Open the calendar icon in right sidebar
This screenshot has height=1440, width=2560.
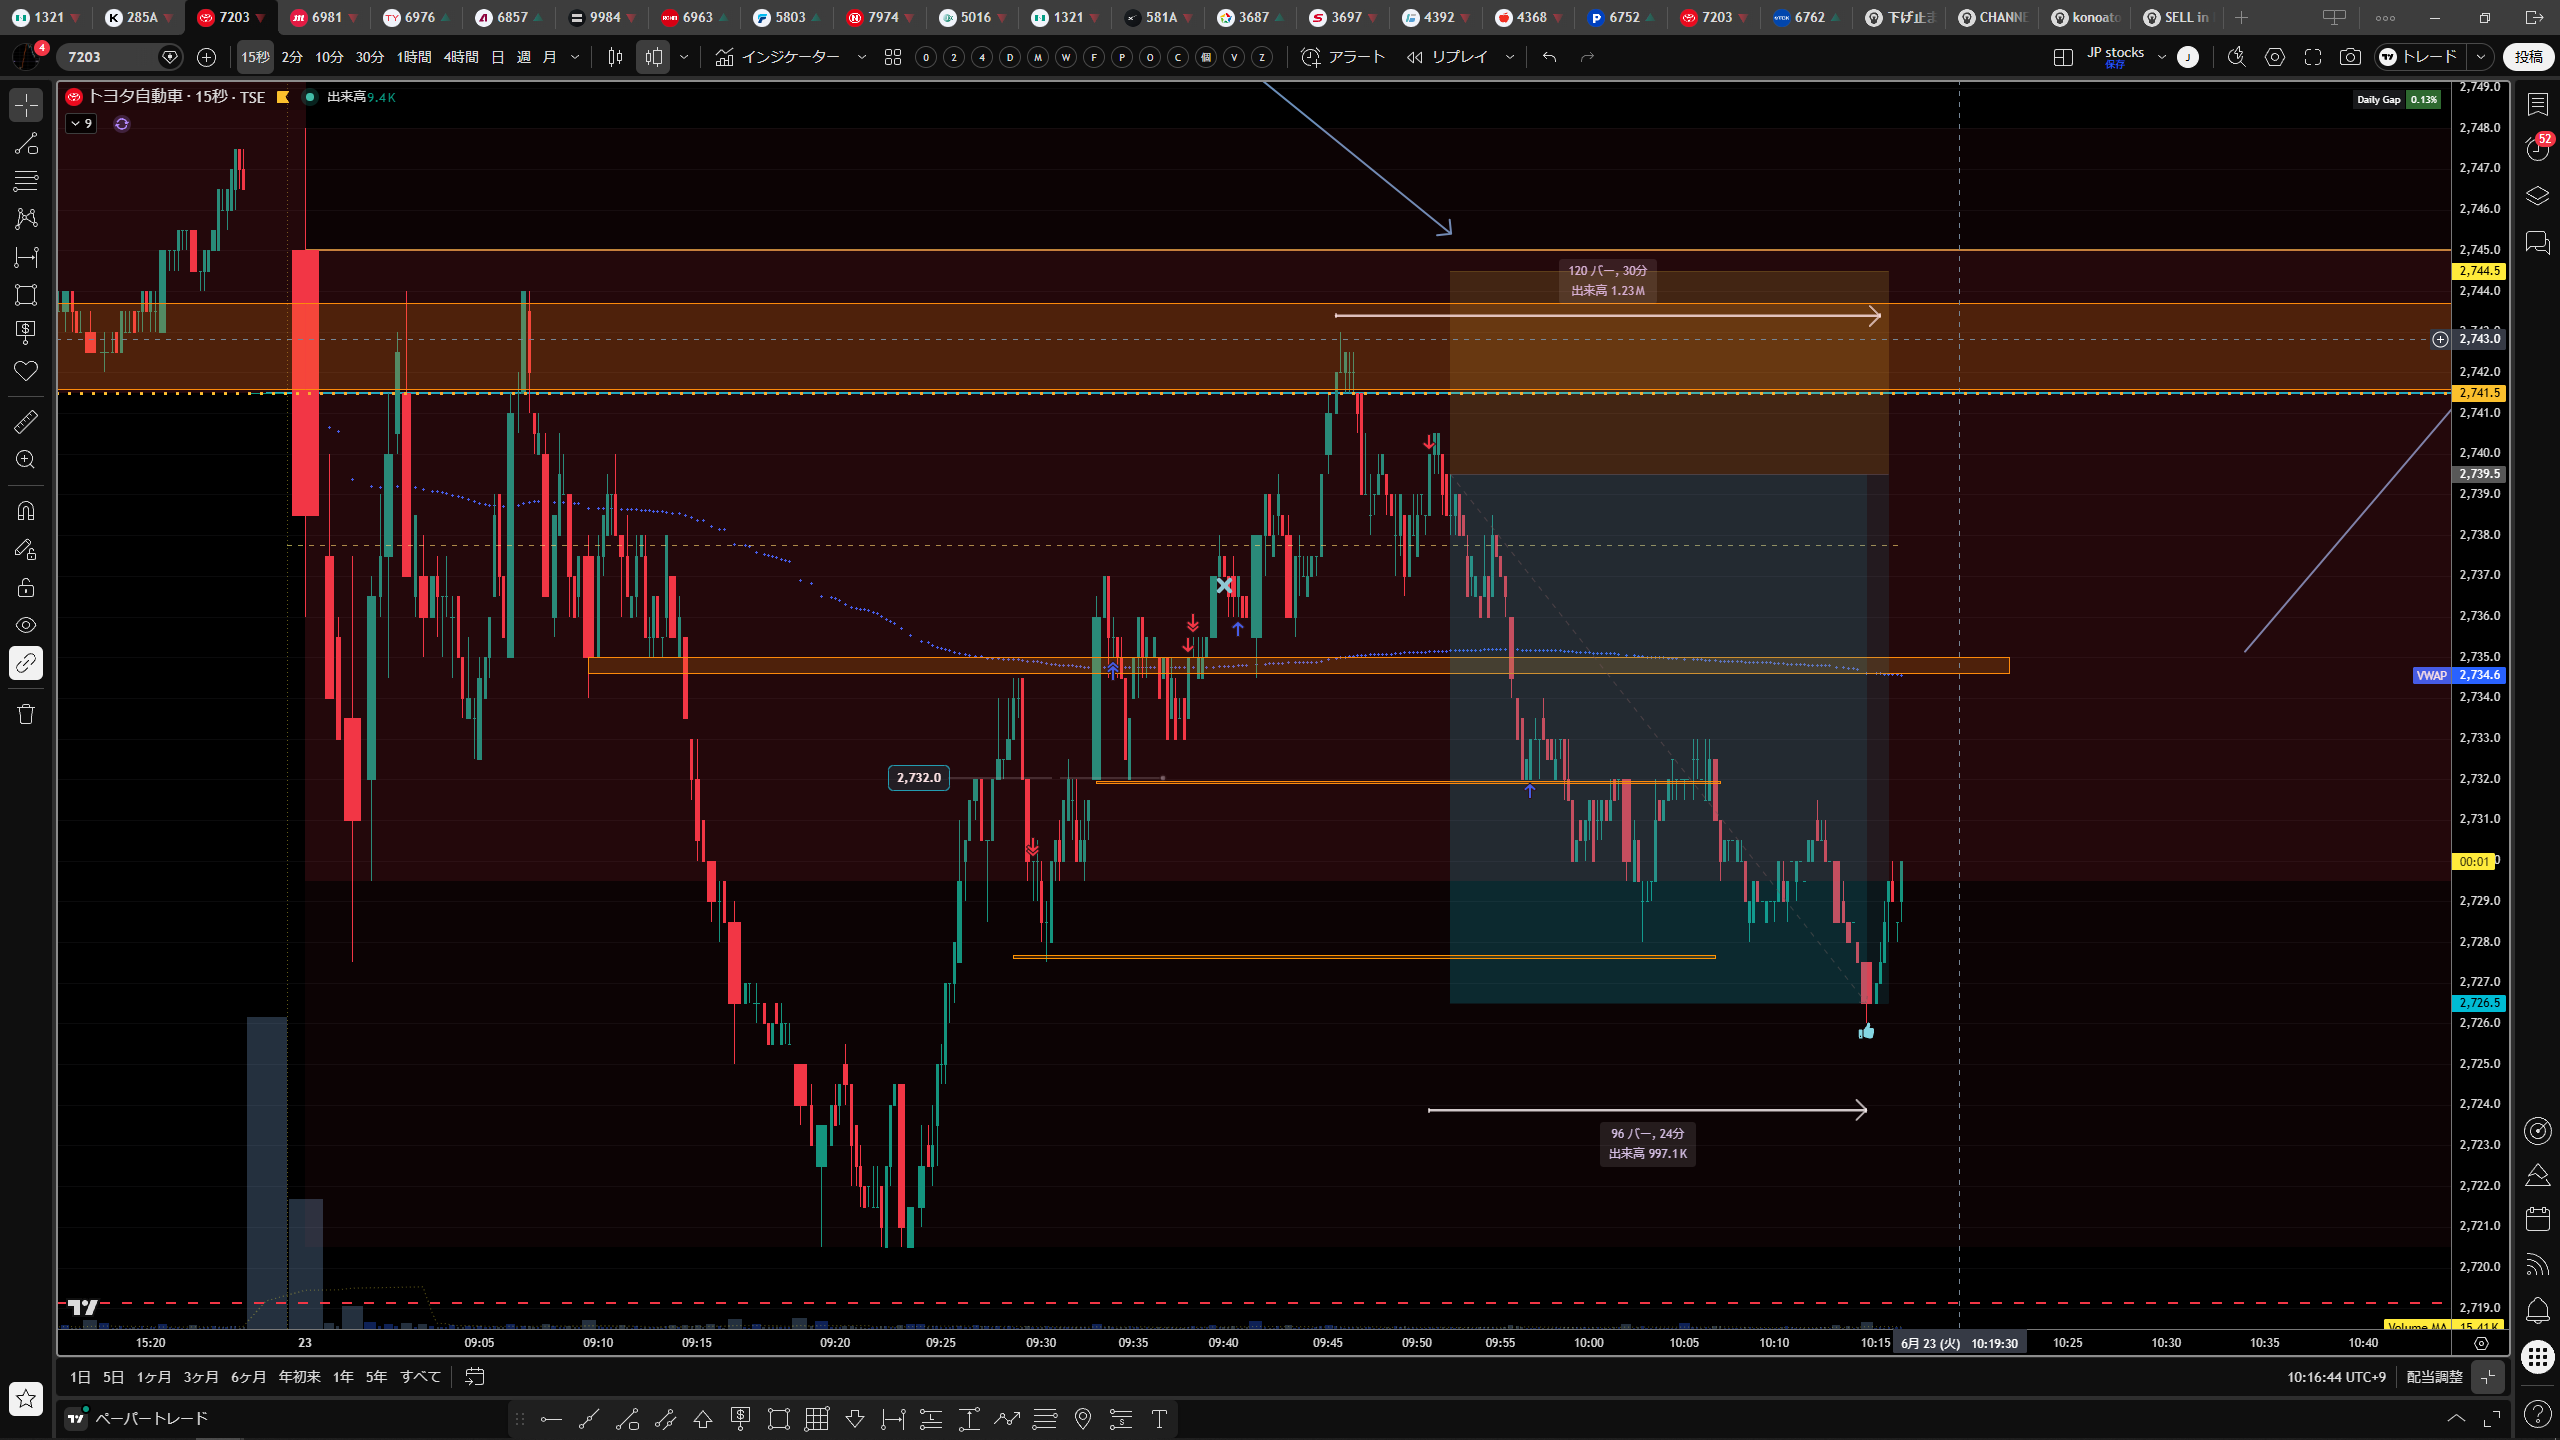[2537, 1218]
